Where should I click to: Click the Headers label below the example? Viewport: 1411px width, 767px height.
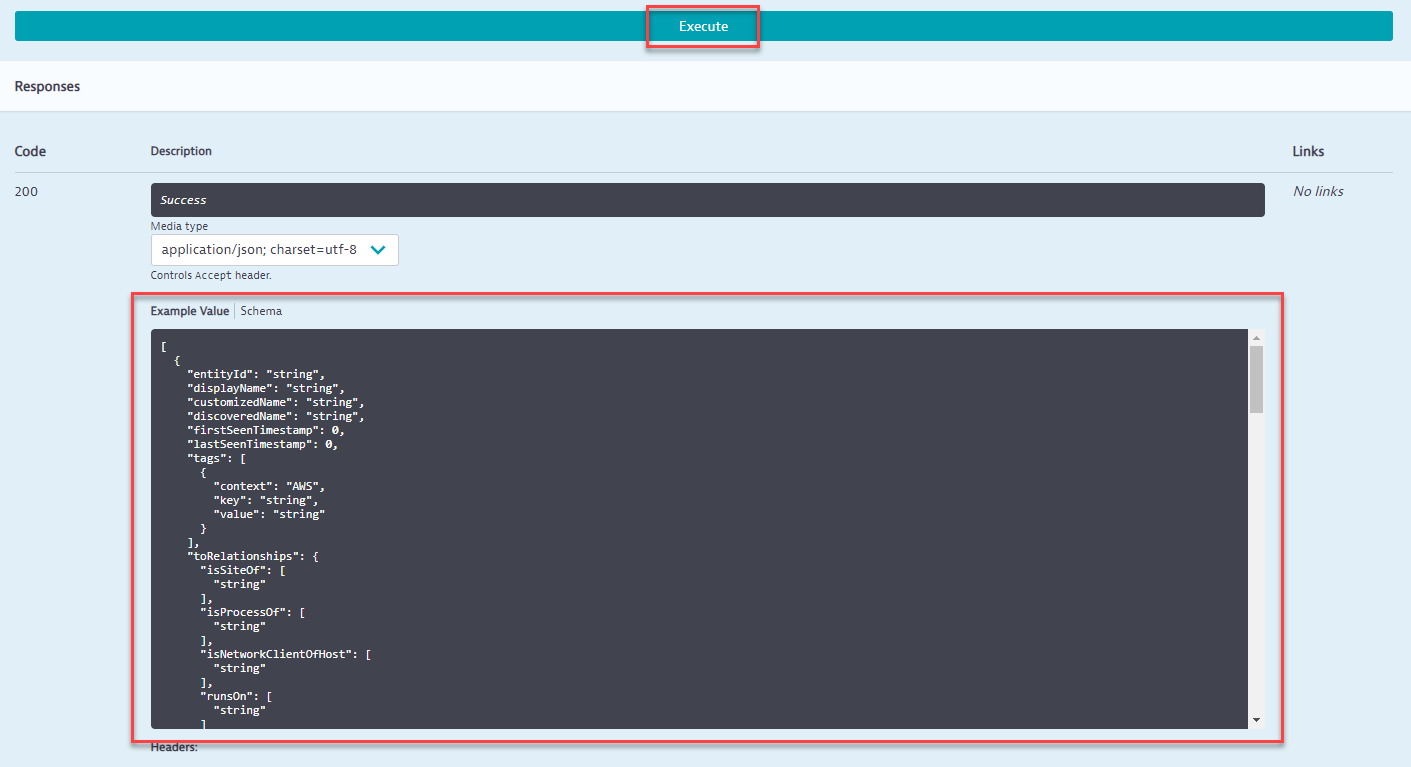[x=174, y=747]
